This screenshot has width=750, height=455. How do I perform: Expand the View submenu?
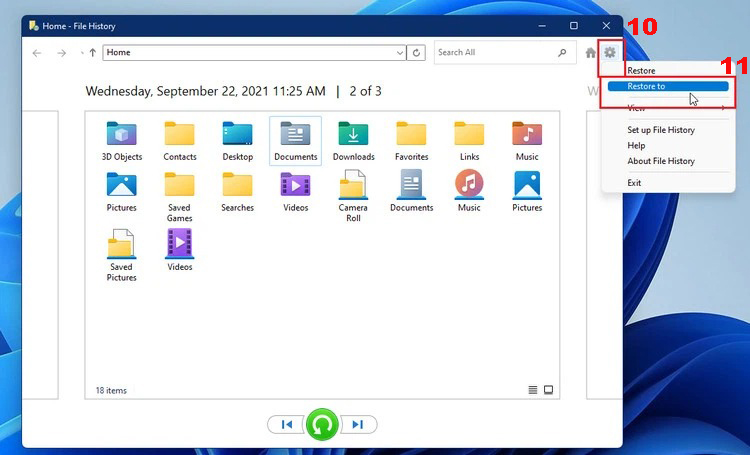coord(668,108)
